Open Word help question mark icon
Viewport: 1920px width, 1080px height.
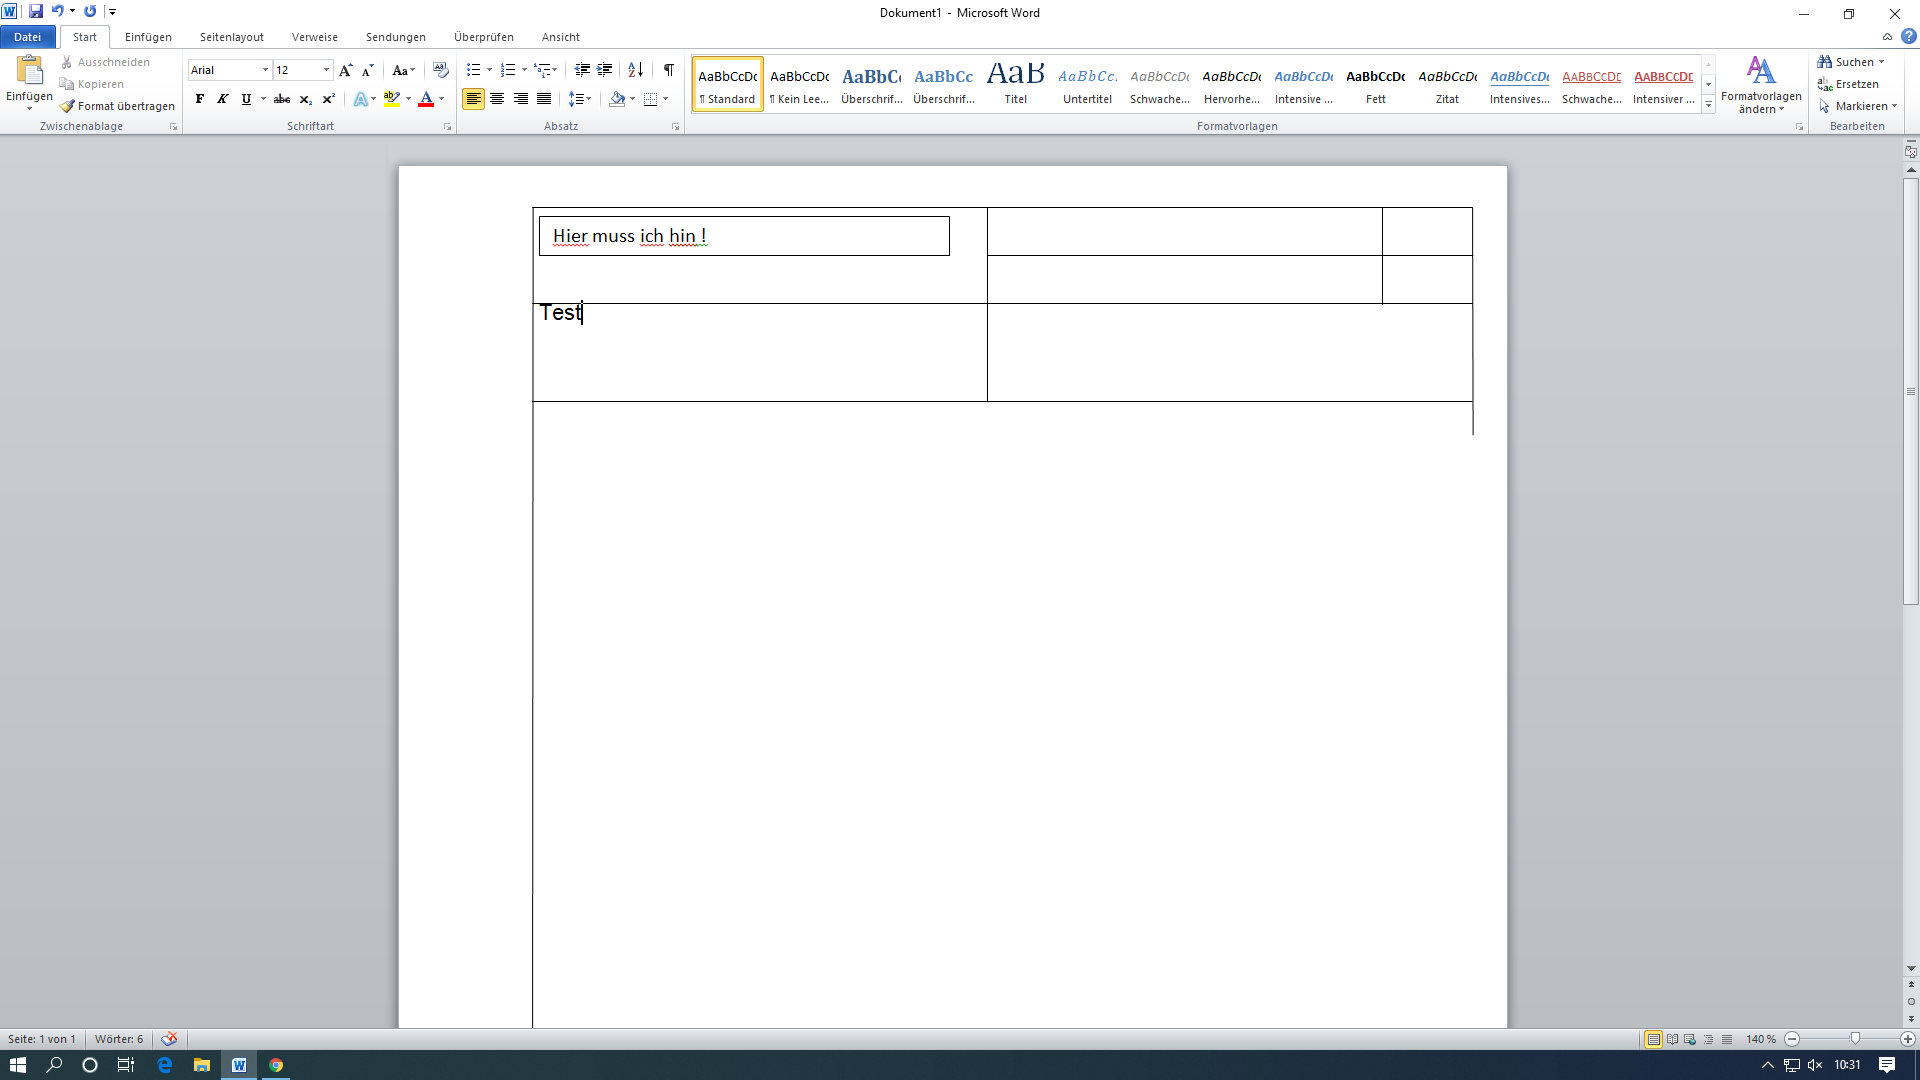click(x=1909, y=37)
